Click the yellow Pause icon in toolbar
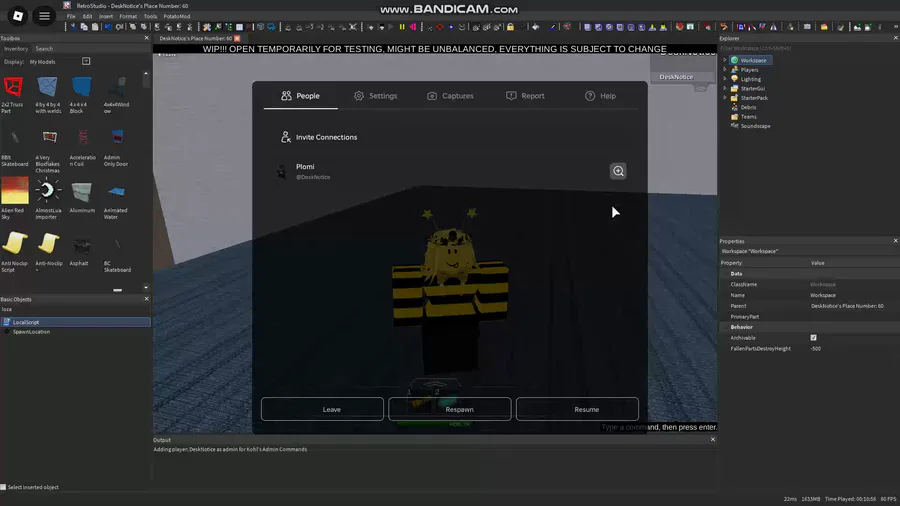900x506 pixels. point(402,27)
